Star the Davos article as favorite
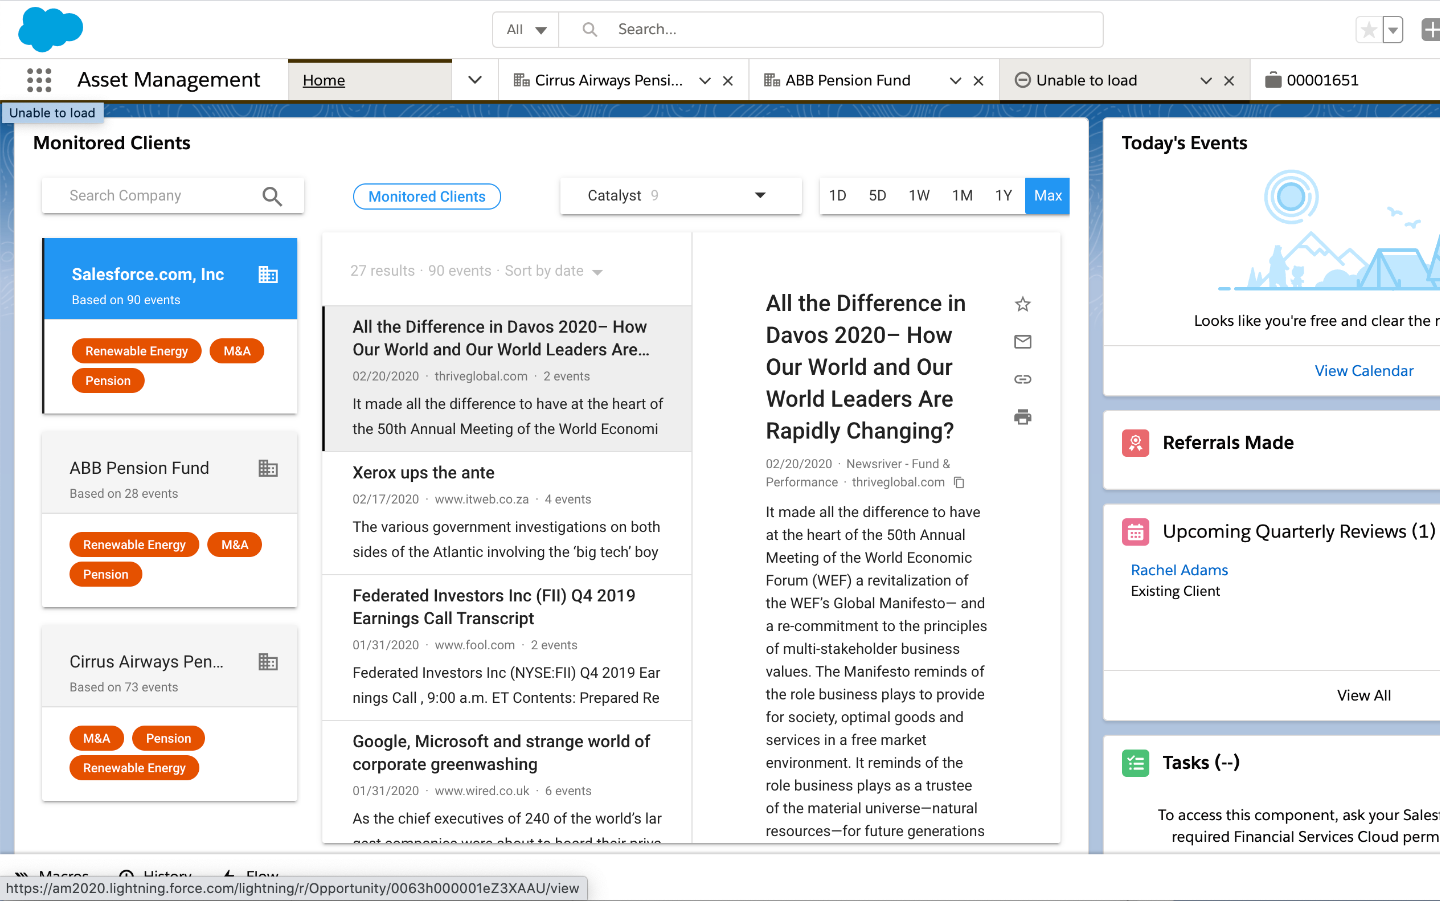This screenshot has height=901, width=1440. tap(1022, 304)
